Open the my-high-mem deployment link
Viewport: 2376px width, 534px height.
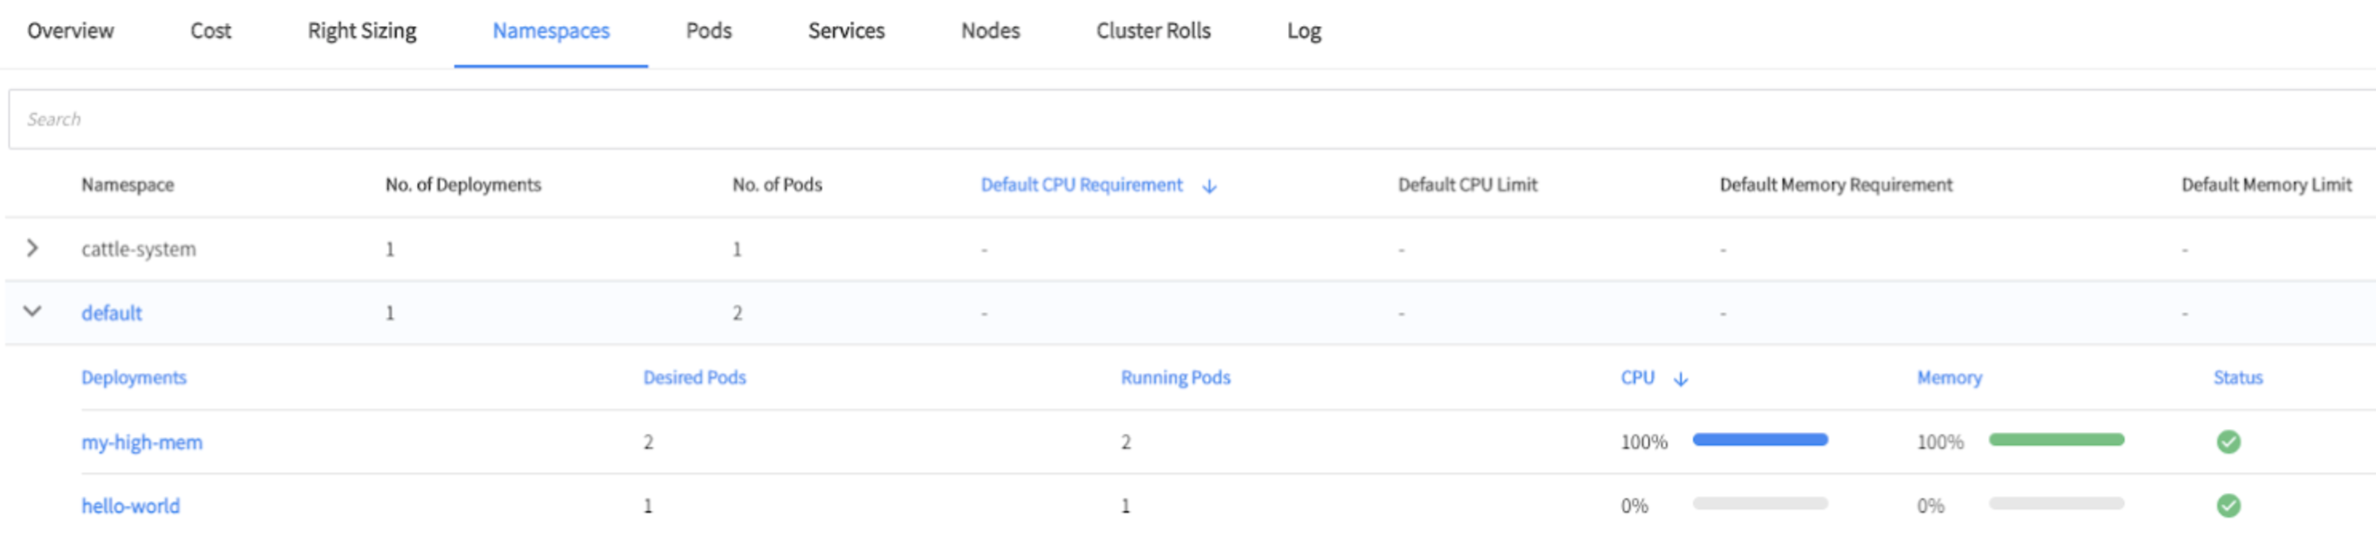click(142, 442)
